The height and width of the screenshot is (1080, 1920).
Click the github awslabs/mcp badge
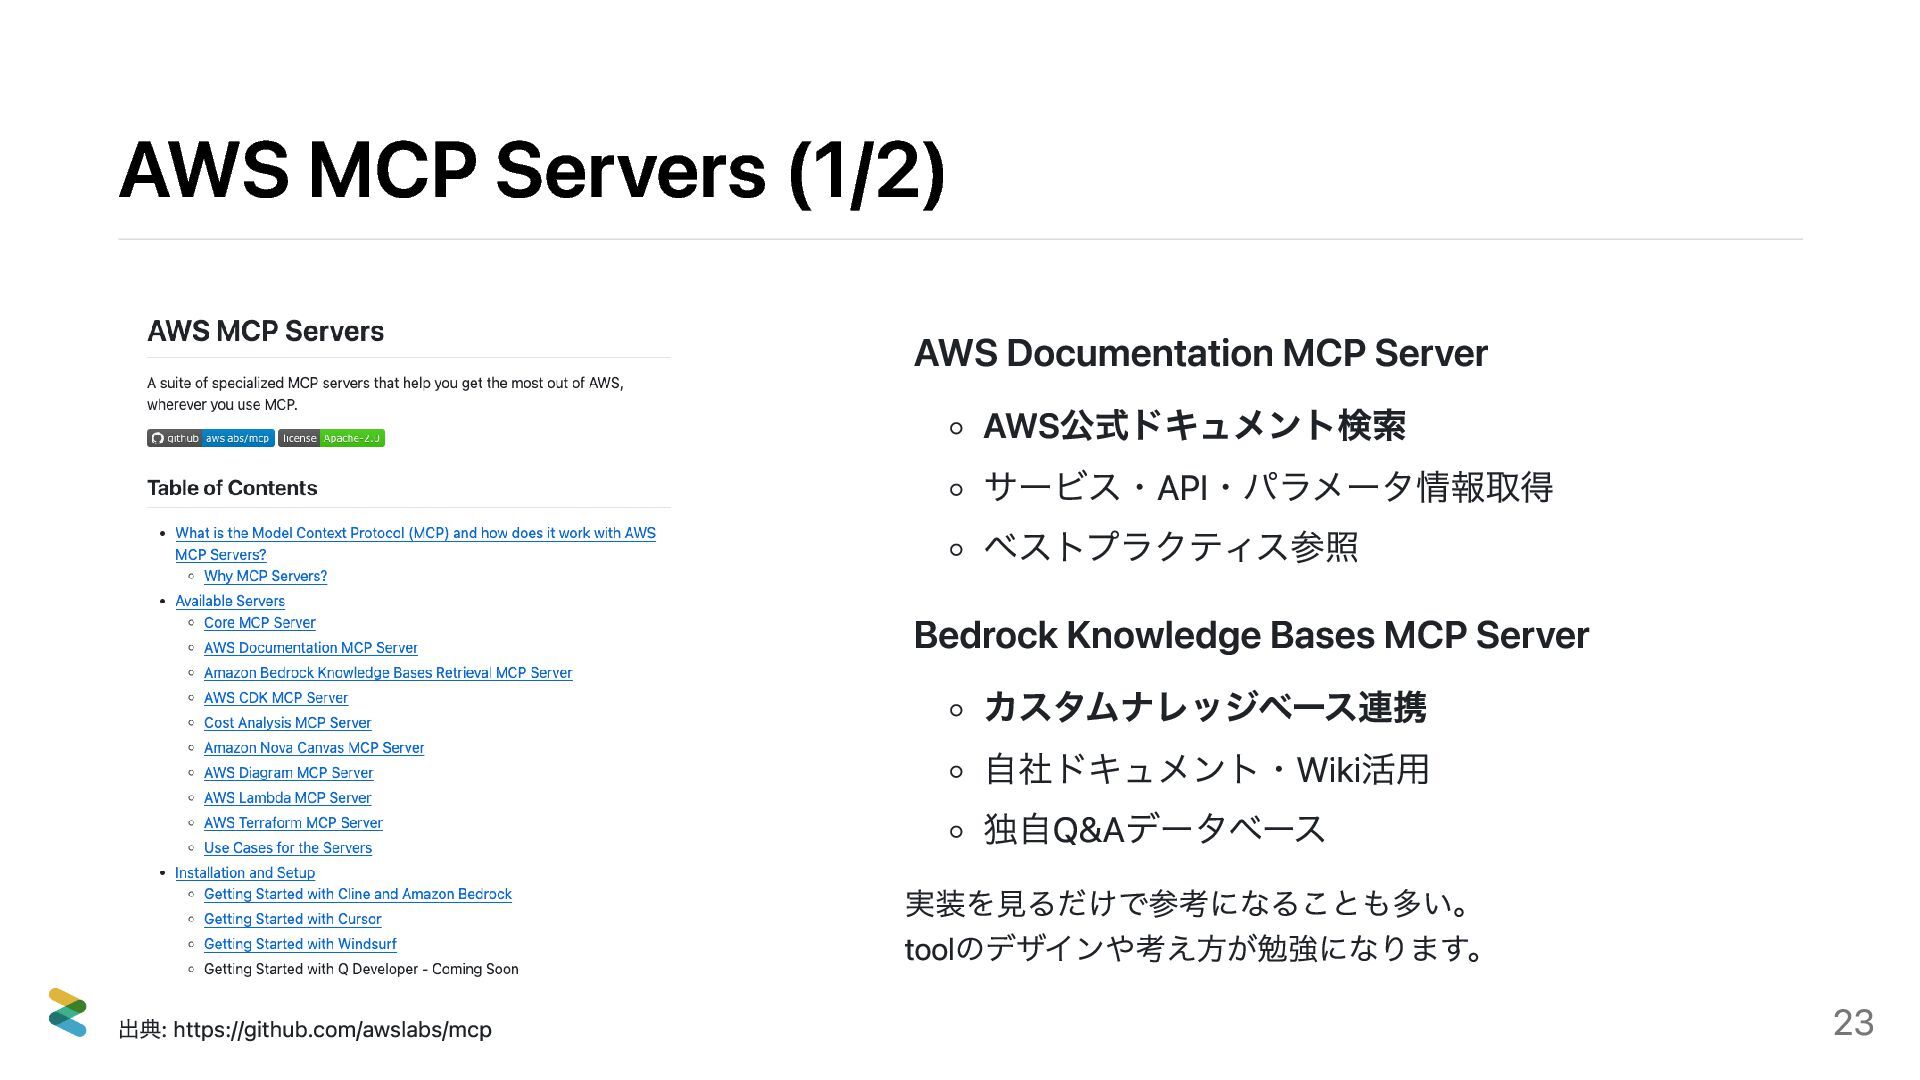coord(210,438)
